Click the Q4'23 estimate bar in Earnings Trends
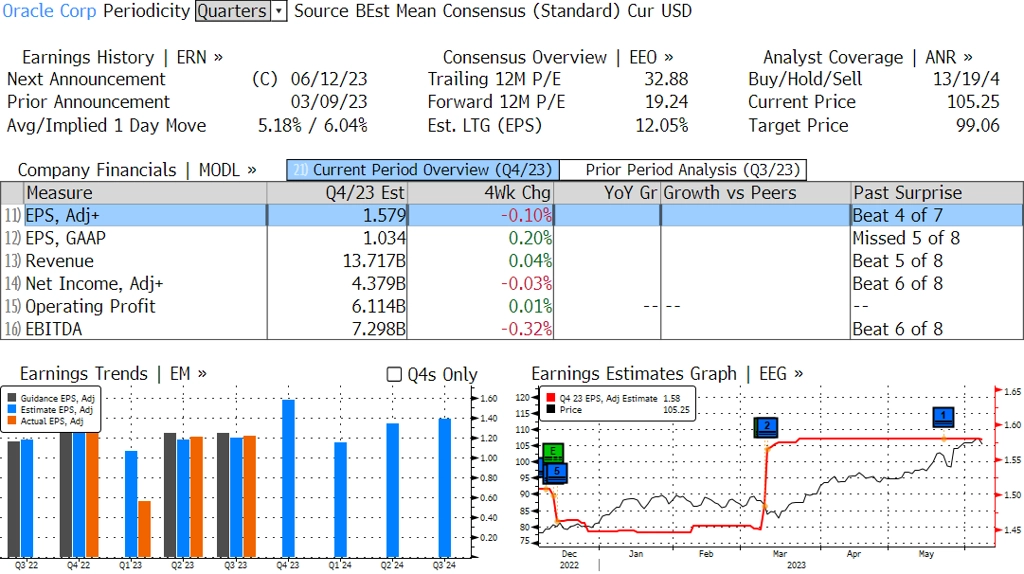The image size is (1024, 574). tap(288, 478)
